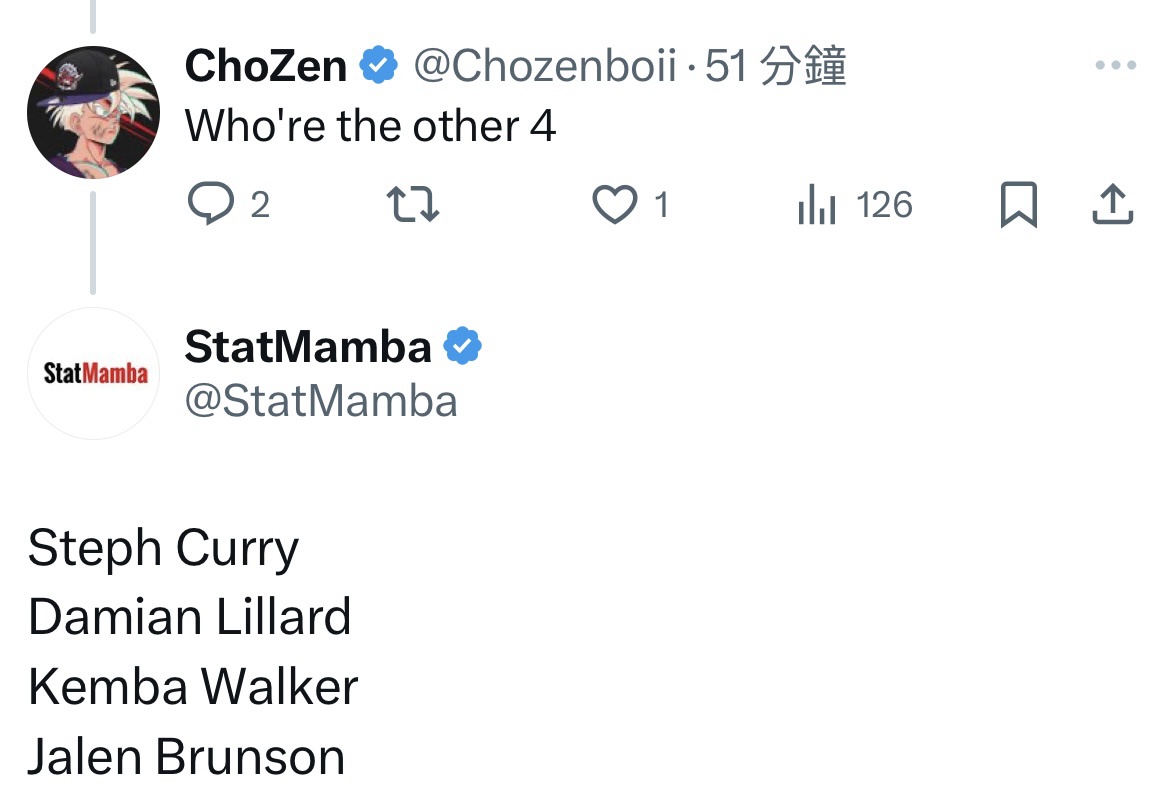Click the @StatMamba handle
1170x801 pixels.
pos(321,401)
